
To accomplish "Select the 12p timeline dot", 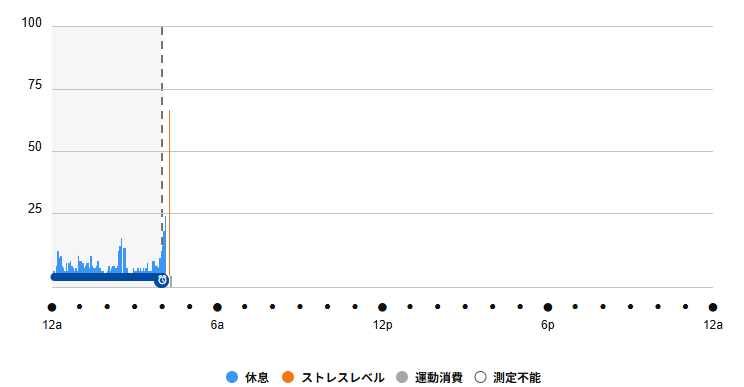I will (x=382, y=307).
